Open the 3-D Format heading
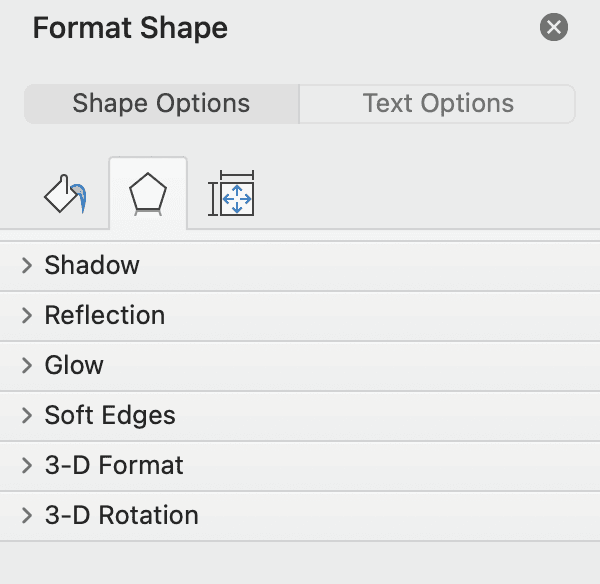 (114, 465)
